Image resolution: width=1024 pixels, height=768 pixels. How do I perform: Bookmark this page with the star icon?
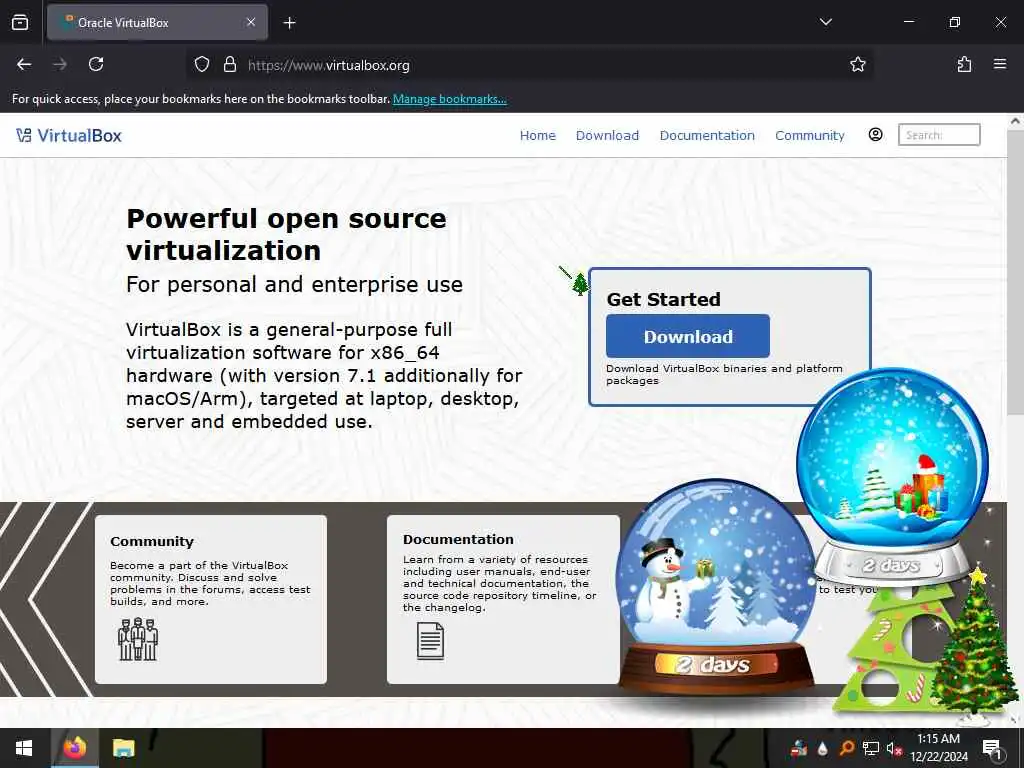(x=857, y=64)
